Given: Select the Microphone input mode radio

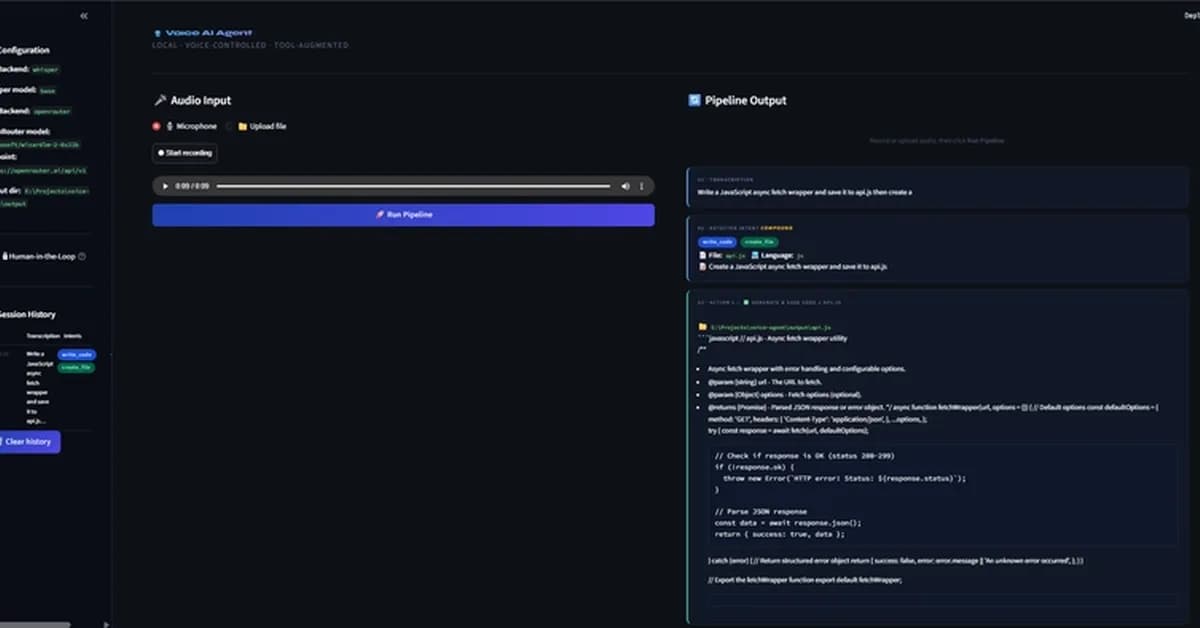Looking at the screenshot, I should [156, 125].
